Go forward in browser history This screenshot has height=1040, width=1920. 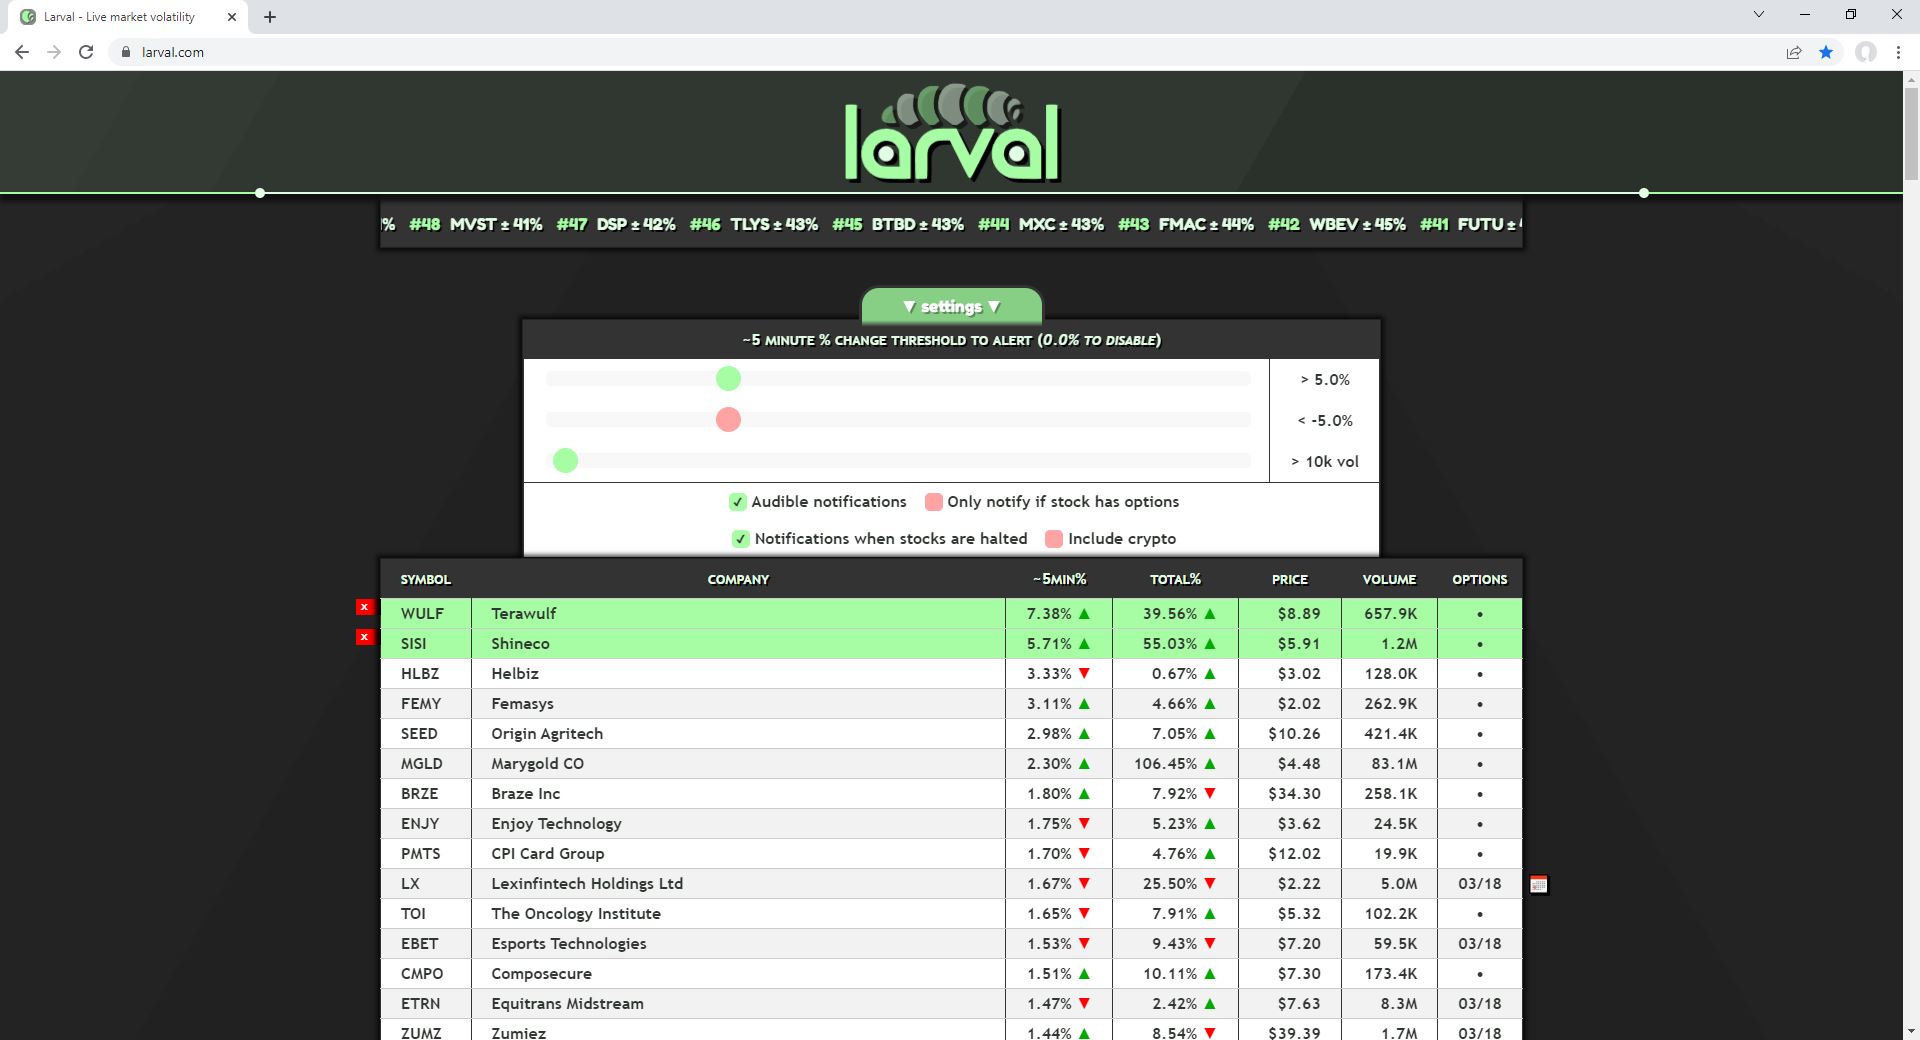[54, 52]
